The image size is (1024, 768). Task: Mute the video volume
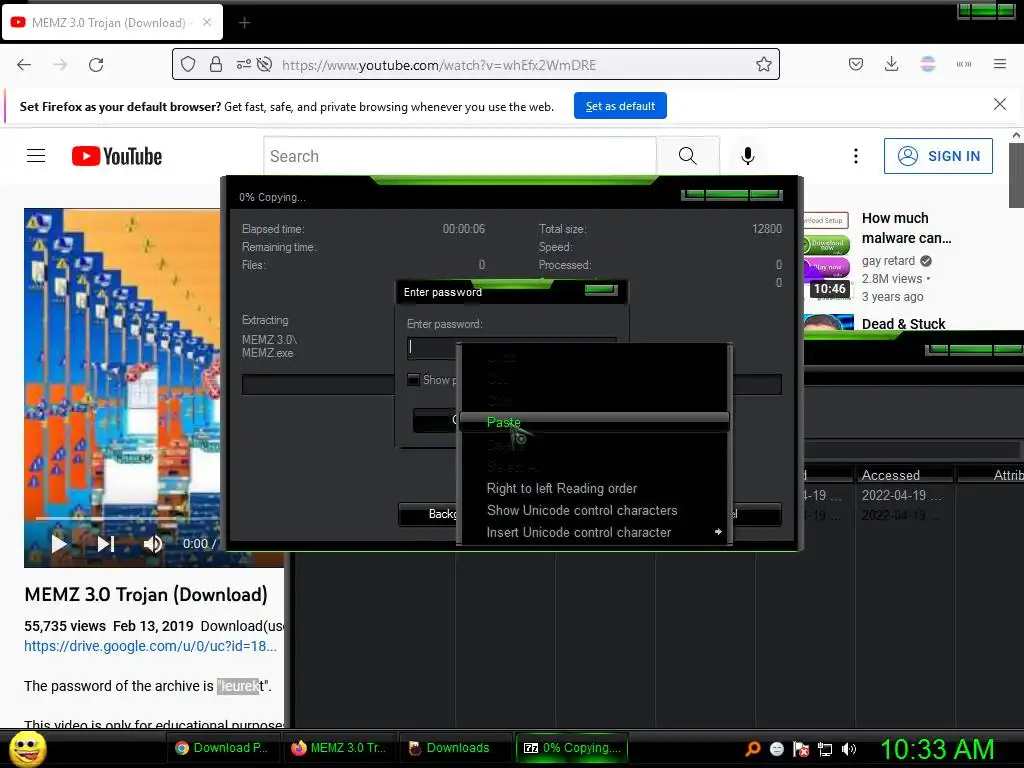coord(152,543)
